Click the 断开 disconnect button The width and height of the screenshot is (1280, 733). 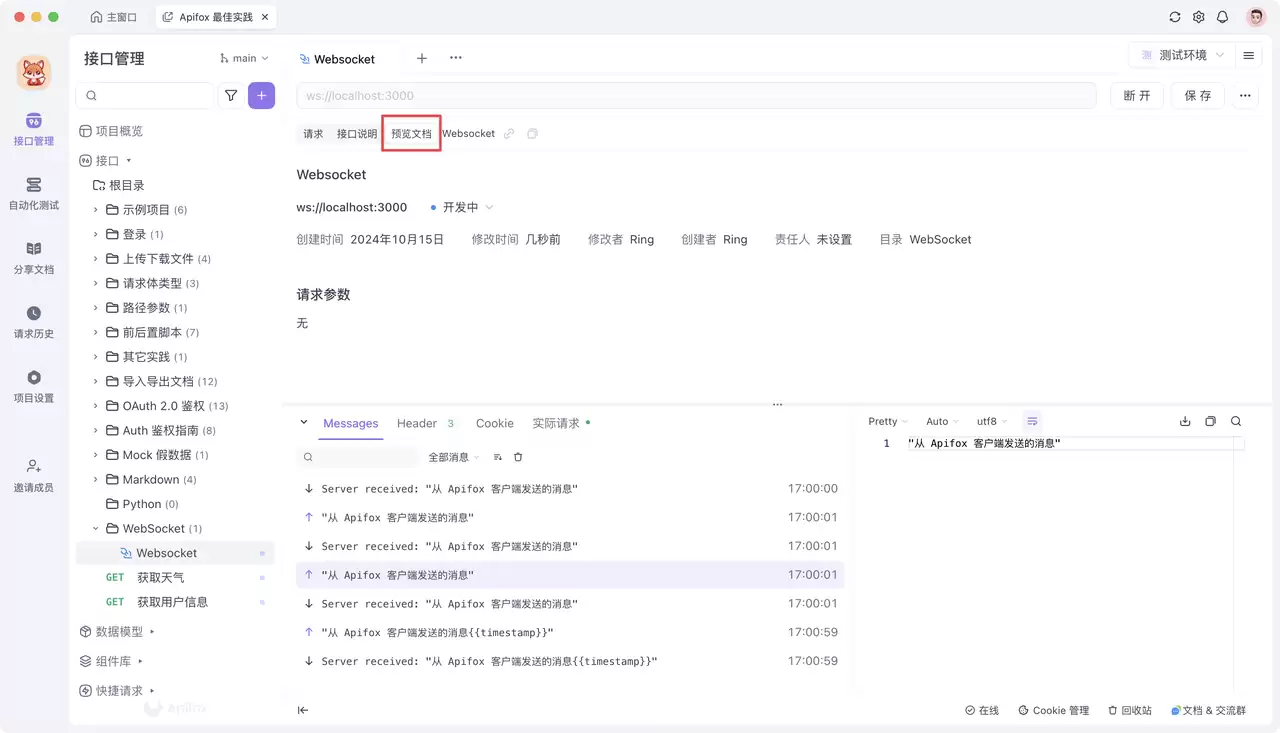coord(1137,95)
